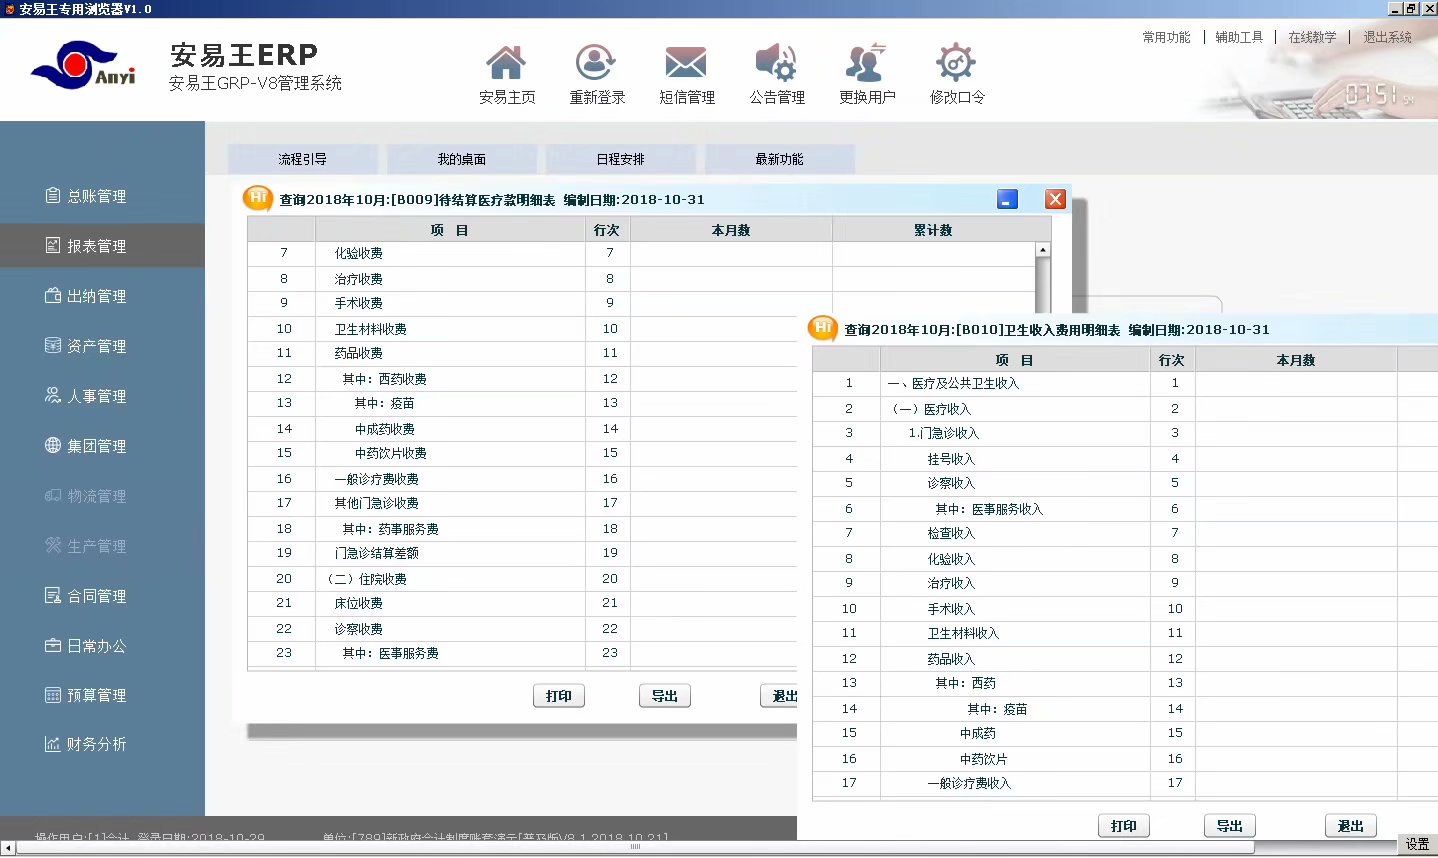Click the bottom horizontal scrollbar left arrow

pos(8,849)
